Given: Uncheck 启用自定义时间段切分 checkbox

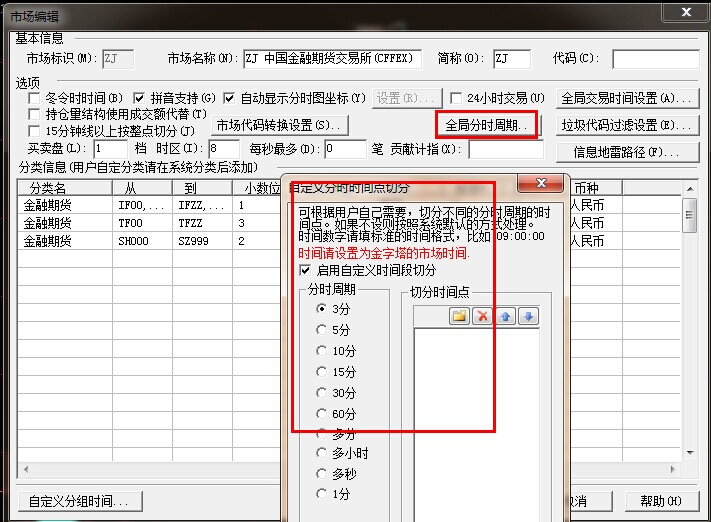Looking at the screenshot, I should (305, 270).
